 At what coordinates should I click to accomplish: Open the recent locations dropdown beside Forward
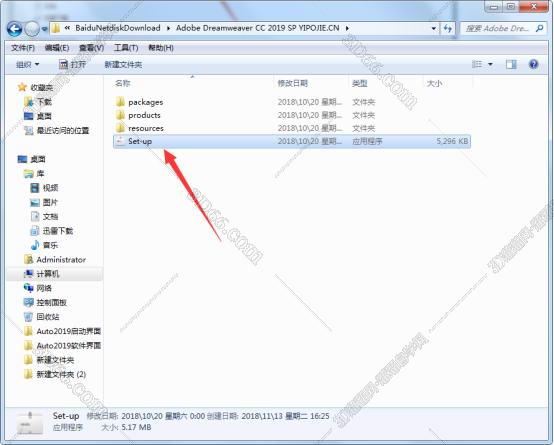[45, 29]
